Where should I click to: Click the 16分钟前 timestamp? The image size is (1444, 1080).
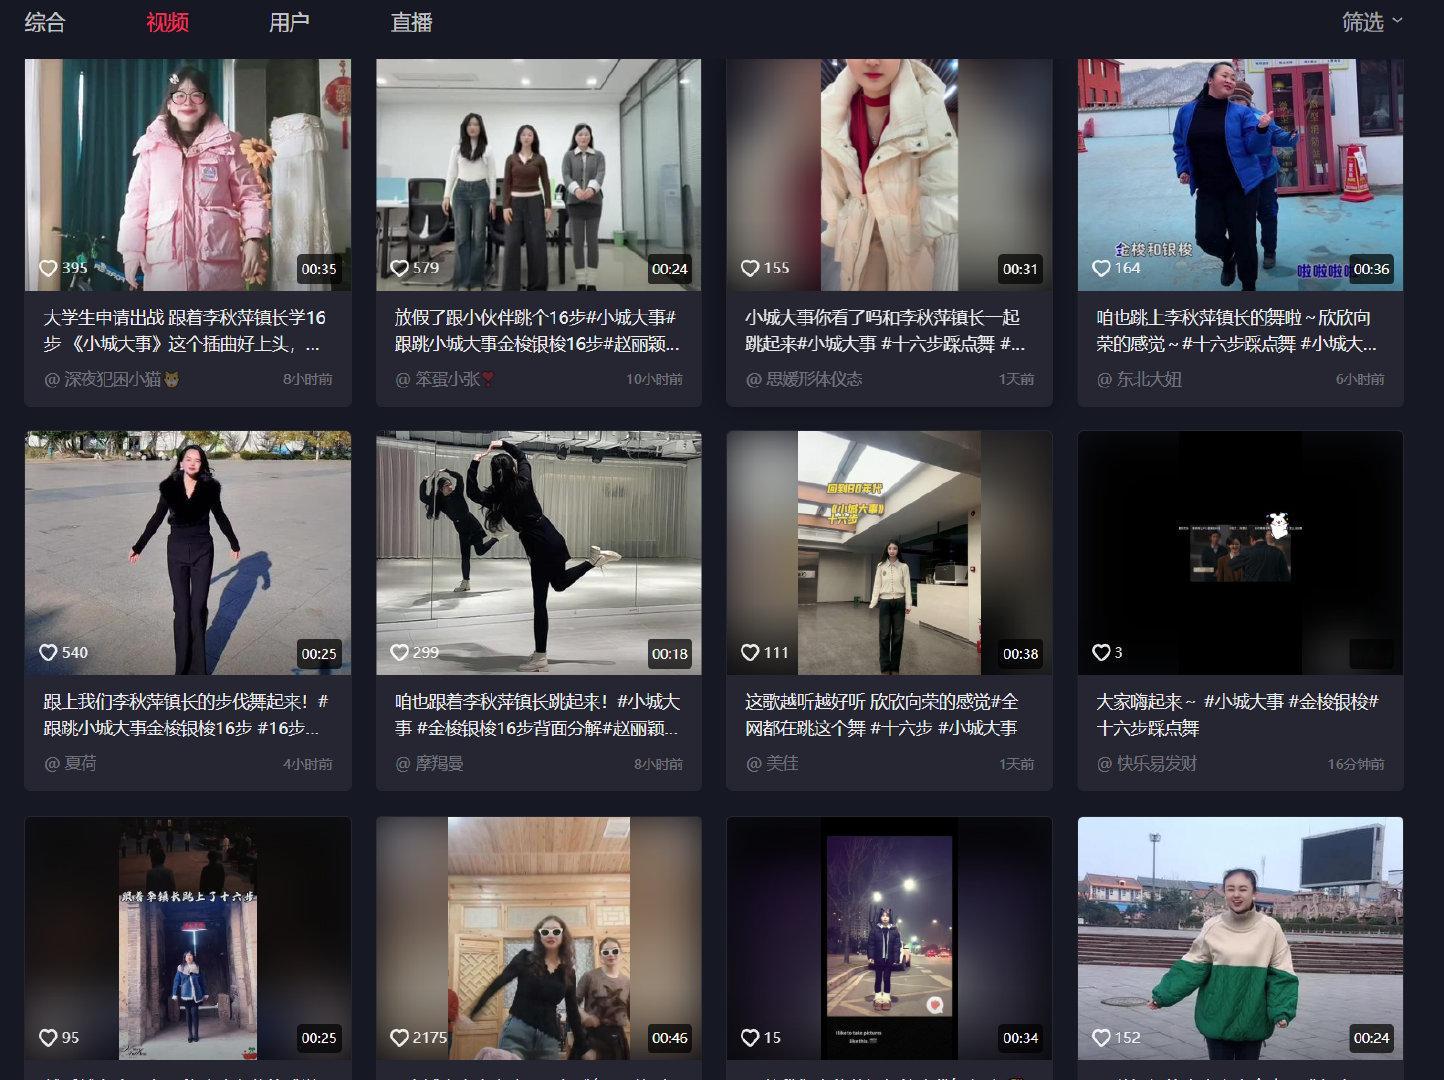1356,764
